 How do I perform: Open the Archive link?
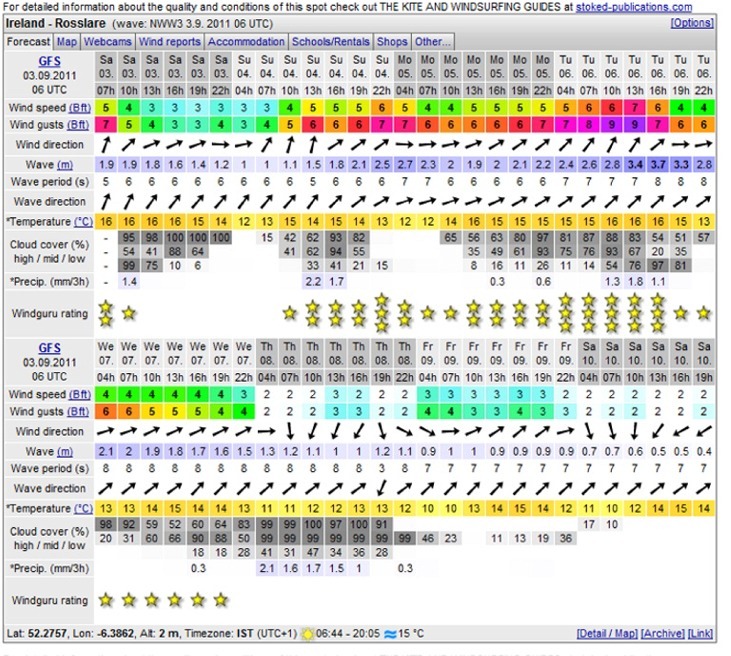coord(662,634)
